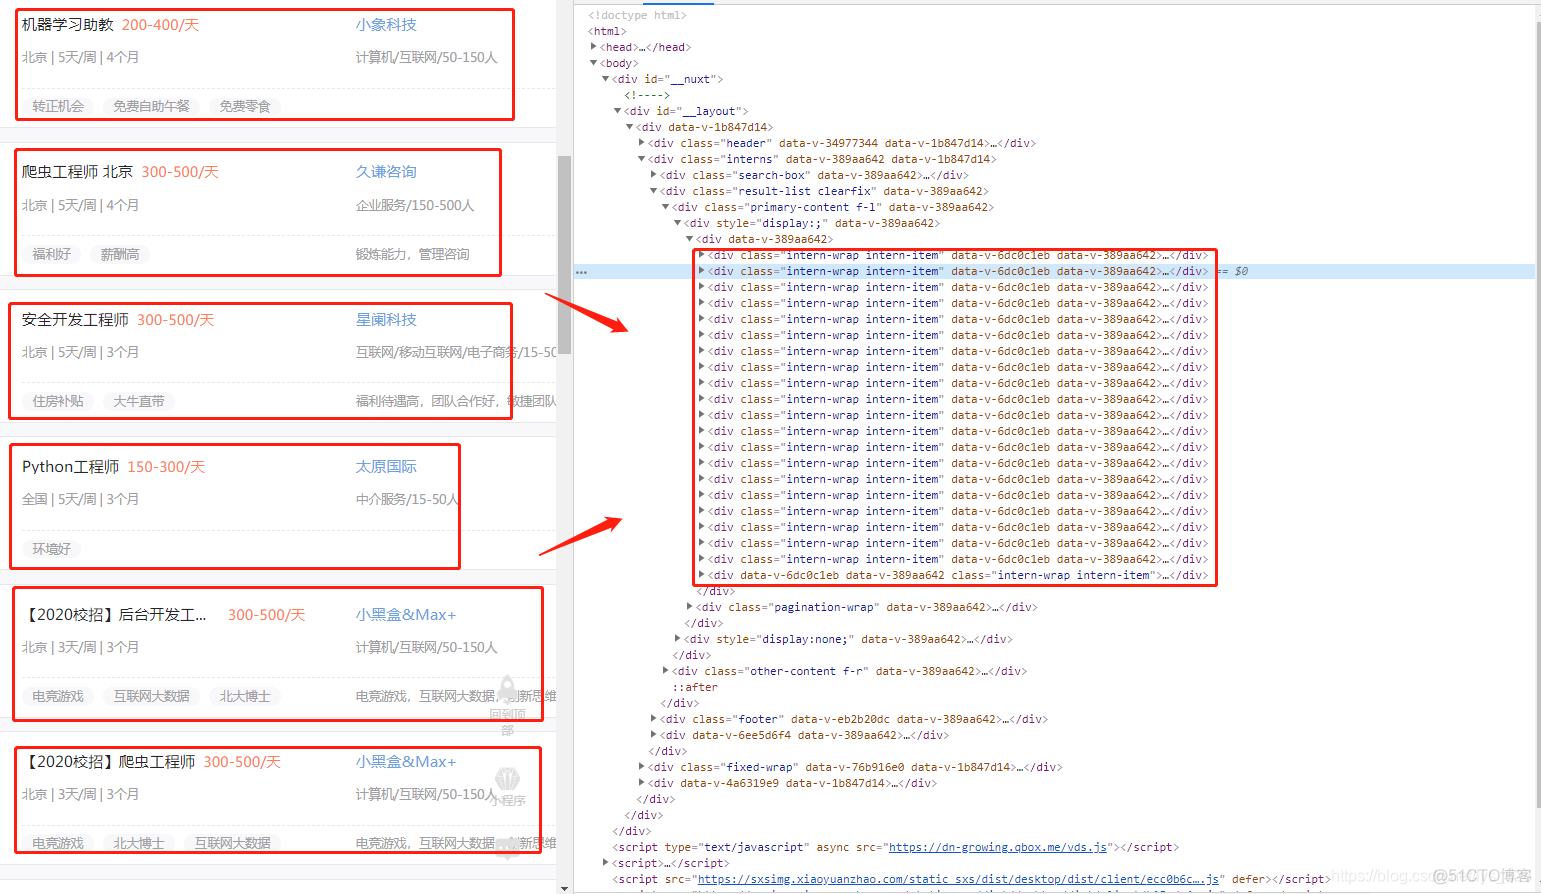Visit 太原国际 company page
1541x894 pixels.
(x=386, y=467)
